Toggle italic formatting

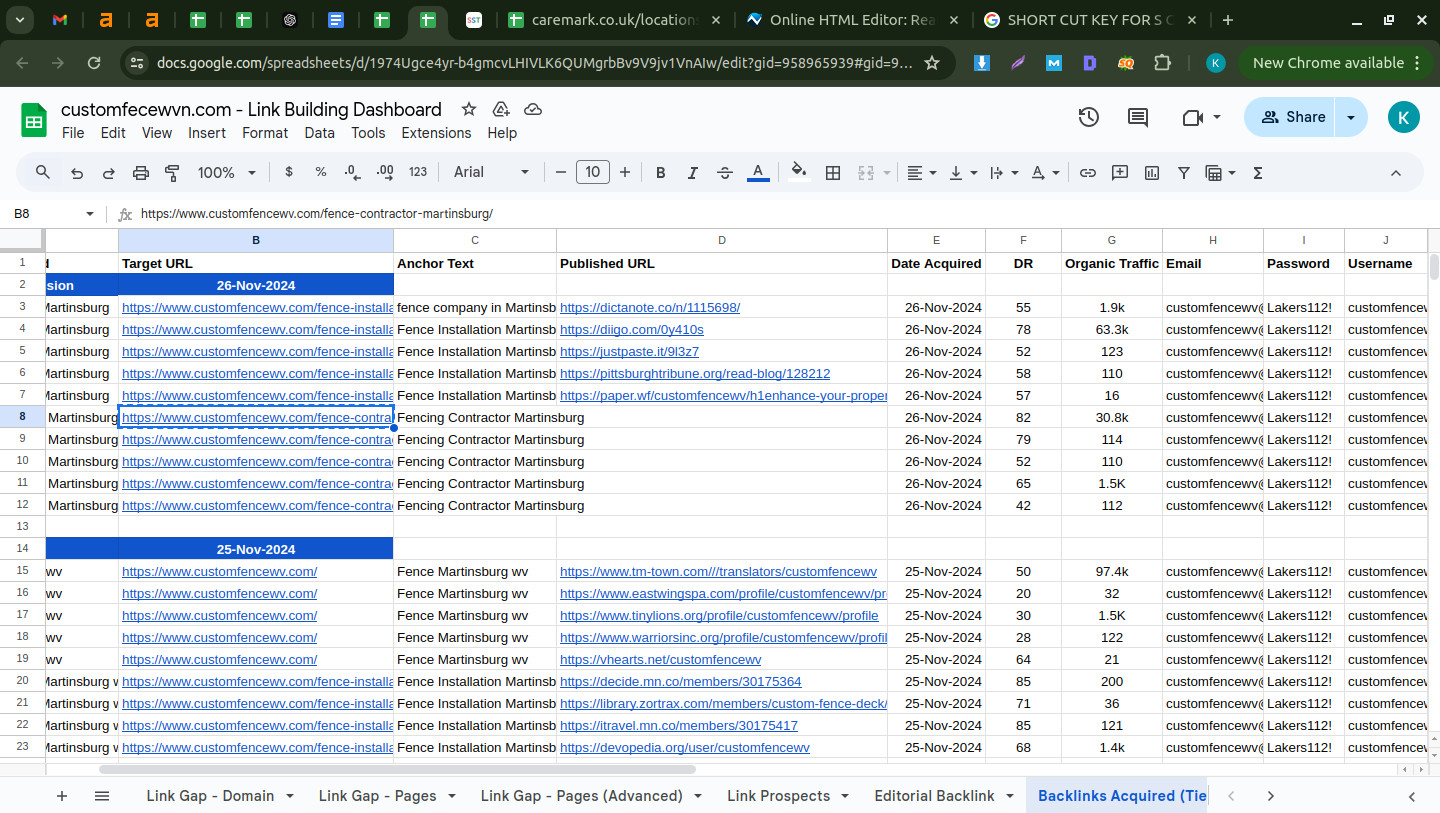pyautogui.click(x=693, y=172)
